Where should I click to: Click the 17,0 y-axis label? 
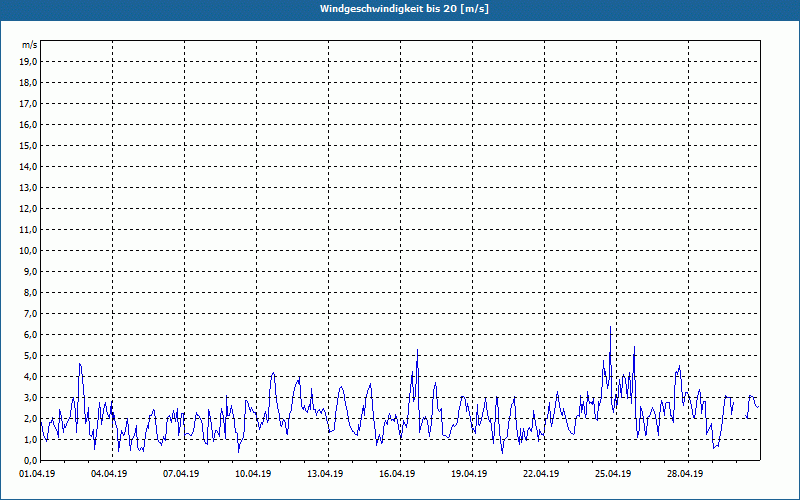click(x=28, y=104)
